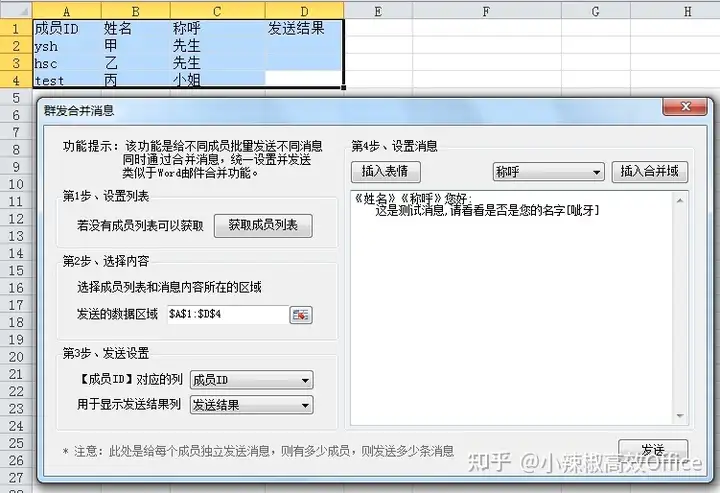Click cell containing ysh
Image resolution: width=720 pixels, height=493 pixels.
67,46
